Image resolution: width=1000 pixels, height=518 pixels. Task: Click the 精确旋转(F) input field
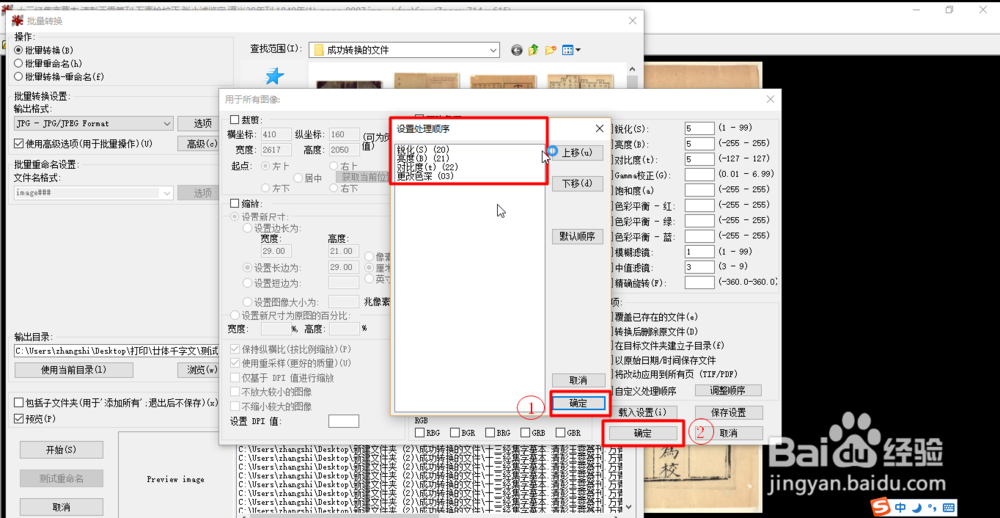(699, 282)
